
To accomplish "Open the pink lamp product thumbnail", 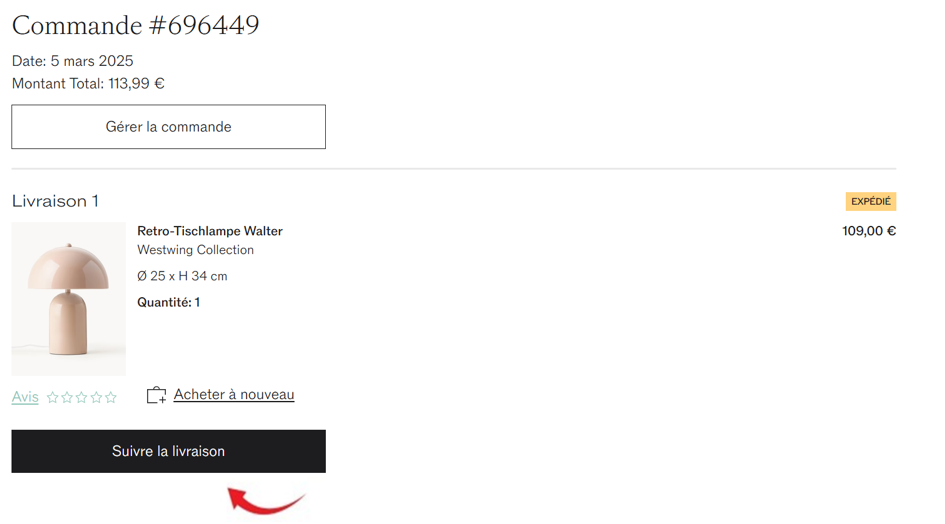I will (69, 299).
